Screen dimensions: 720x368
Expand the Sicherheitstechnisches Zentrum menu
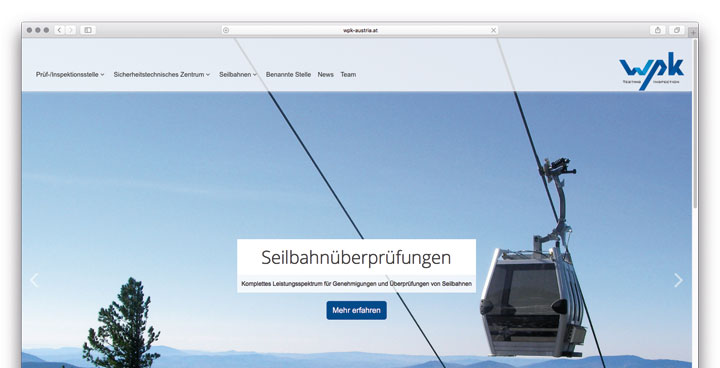(162, 74)
